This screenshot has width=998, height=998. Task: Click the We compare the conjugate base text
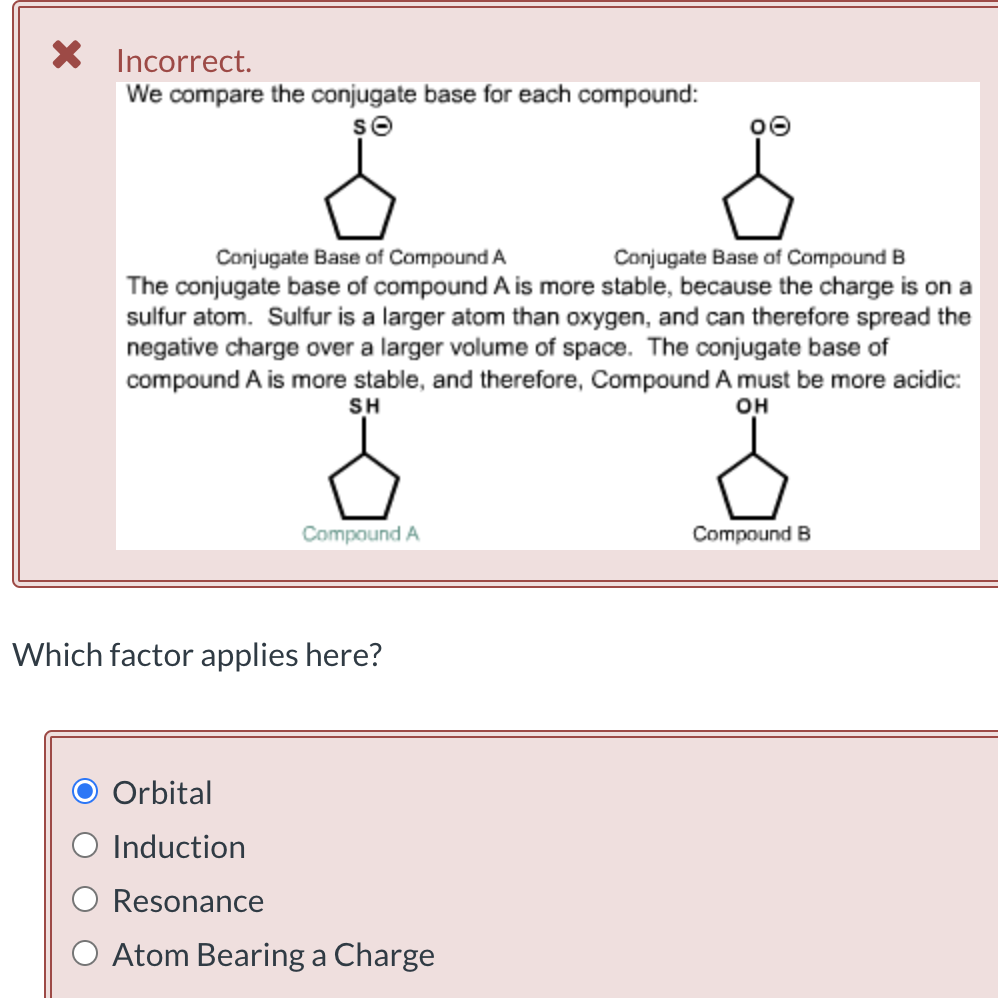[x=411, y=94]
